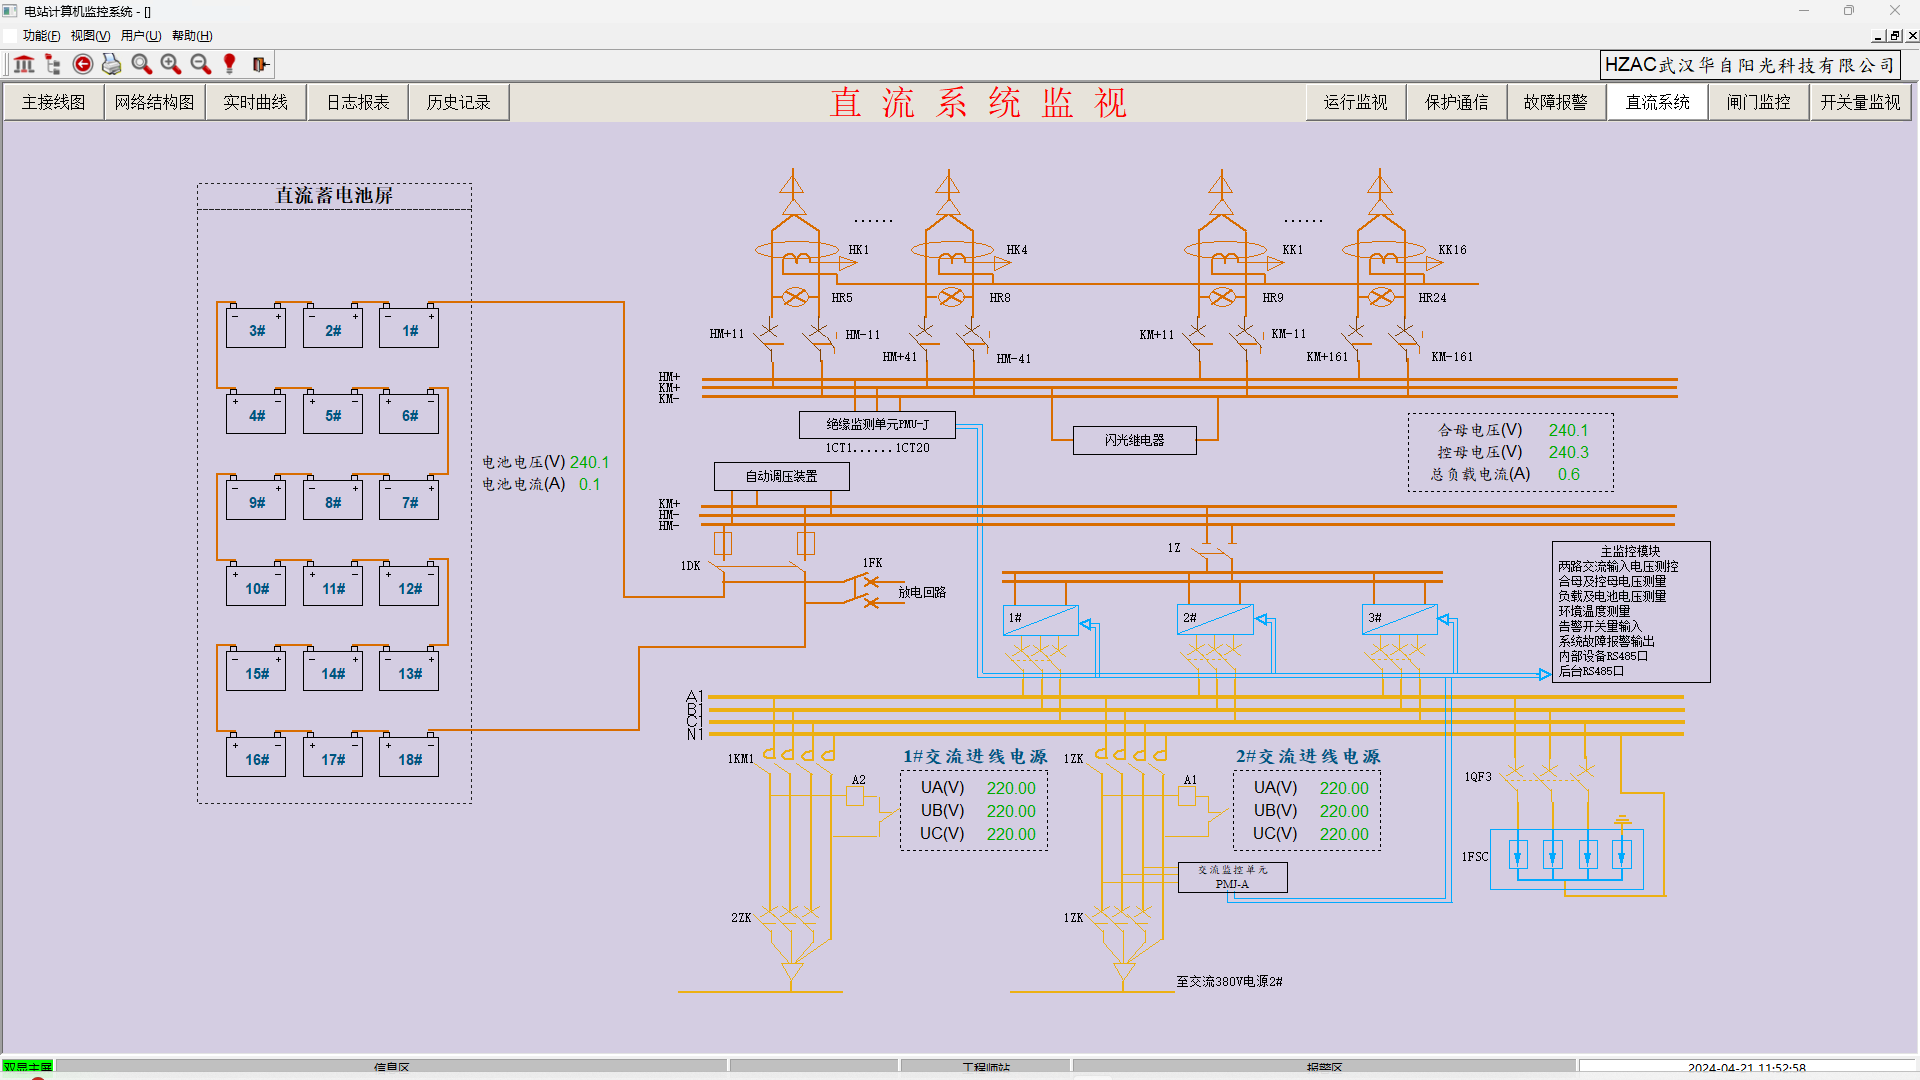Open the network tree structure icon
Screen dimensions: 1920x1080
(53, 64)
